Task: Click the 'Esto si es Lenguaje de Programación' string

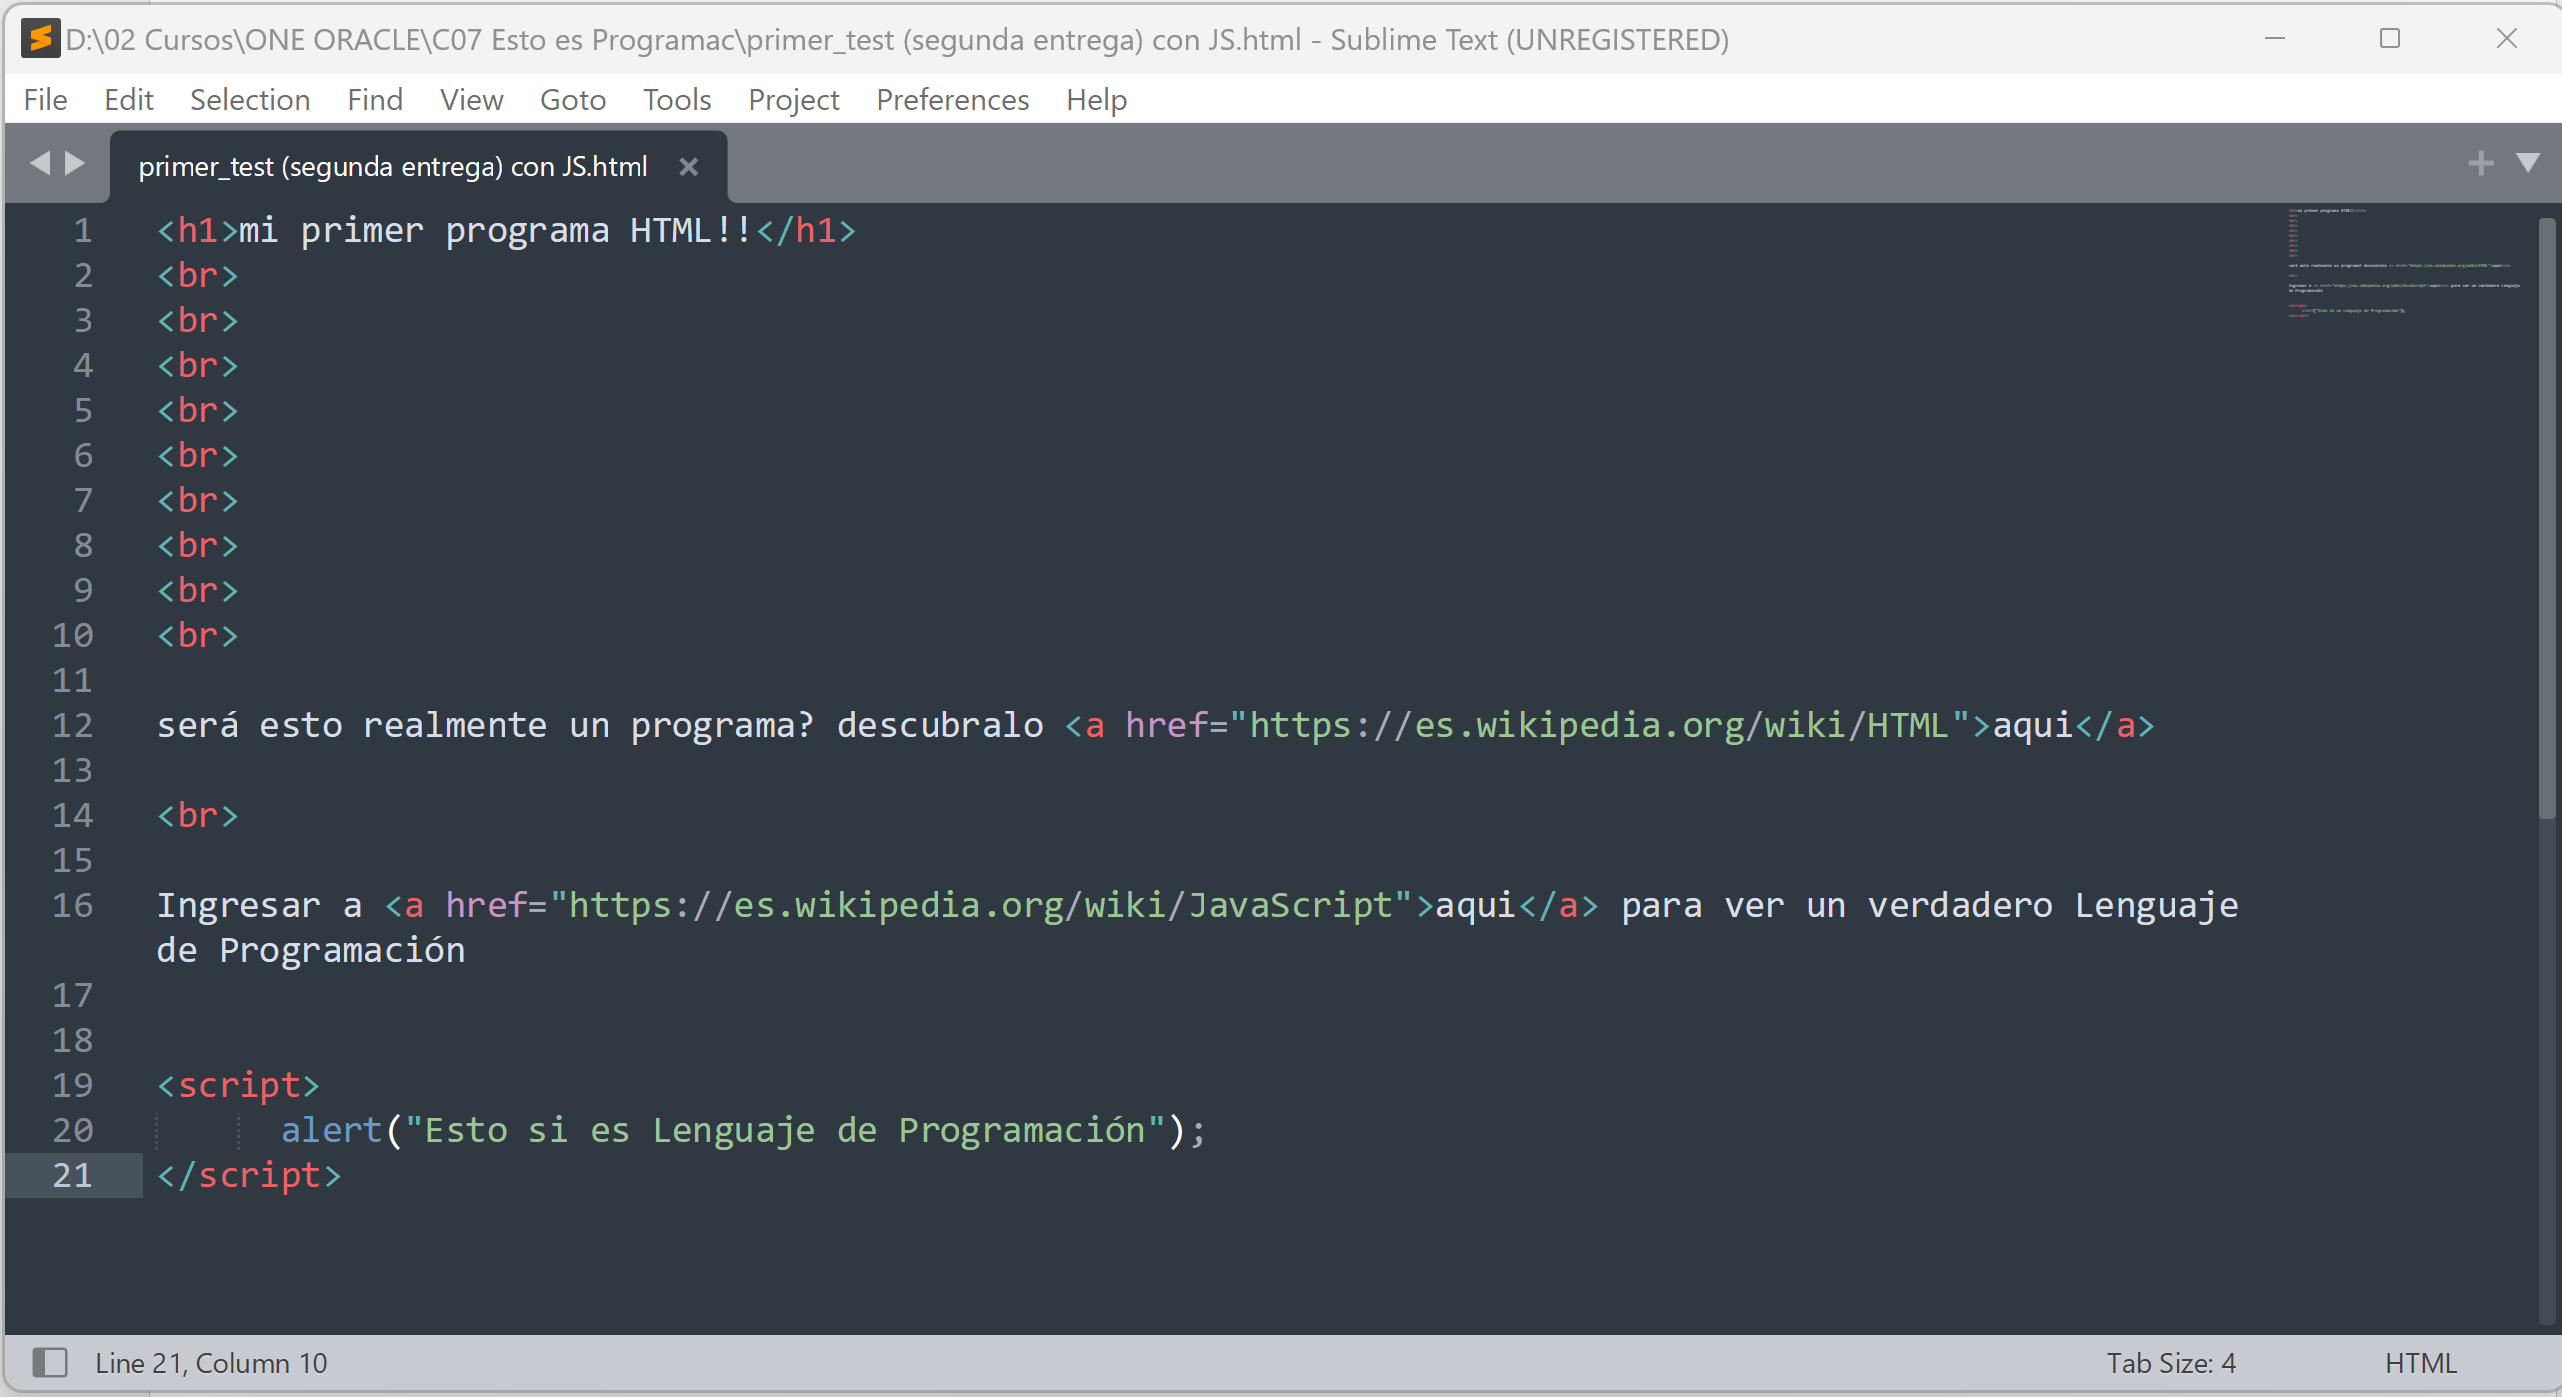Action: click(785, 1131)
